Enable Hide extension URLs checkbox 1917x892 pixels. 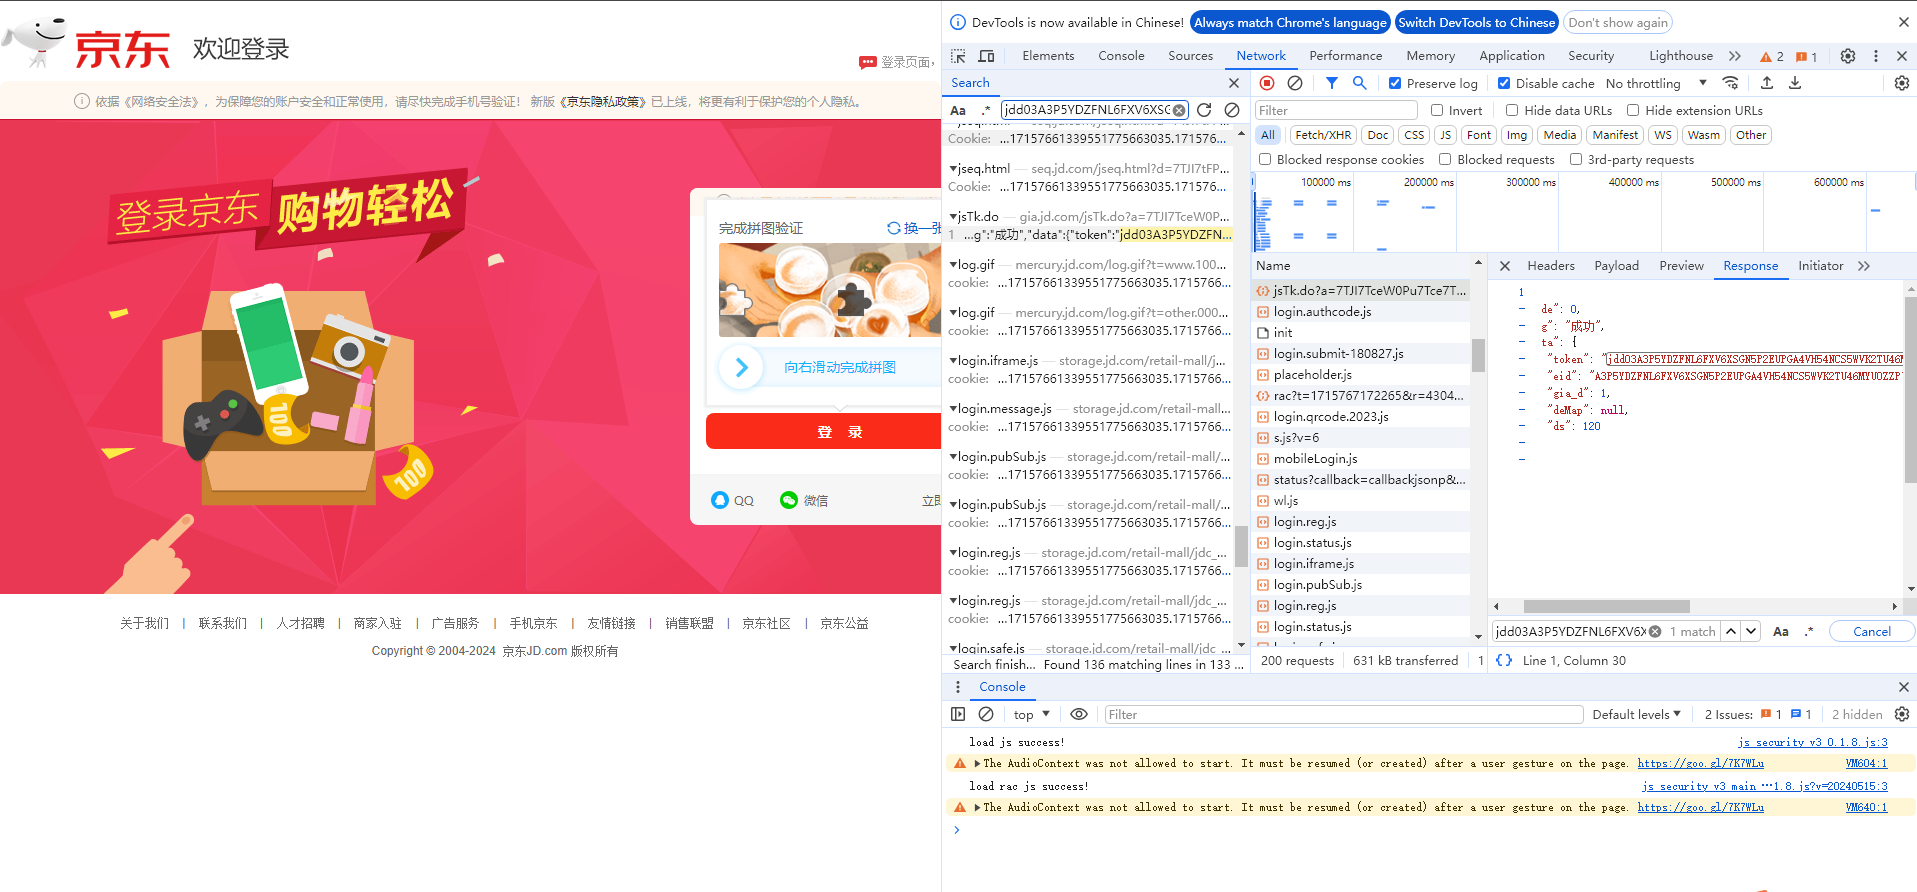click(1633, 110)
